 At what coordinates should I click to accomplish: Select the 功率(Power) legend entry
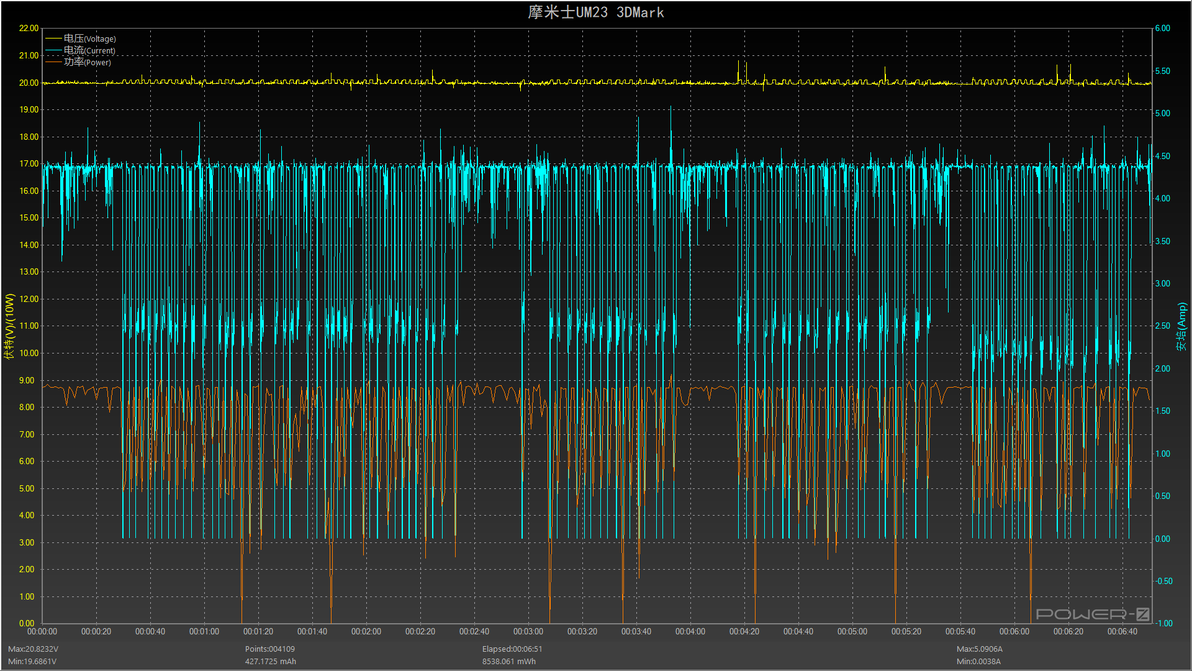[78, 62]
